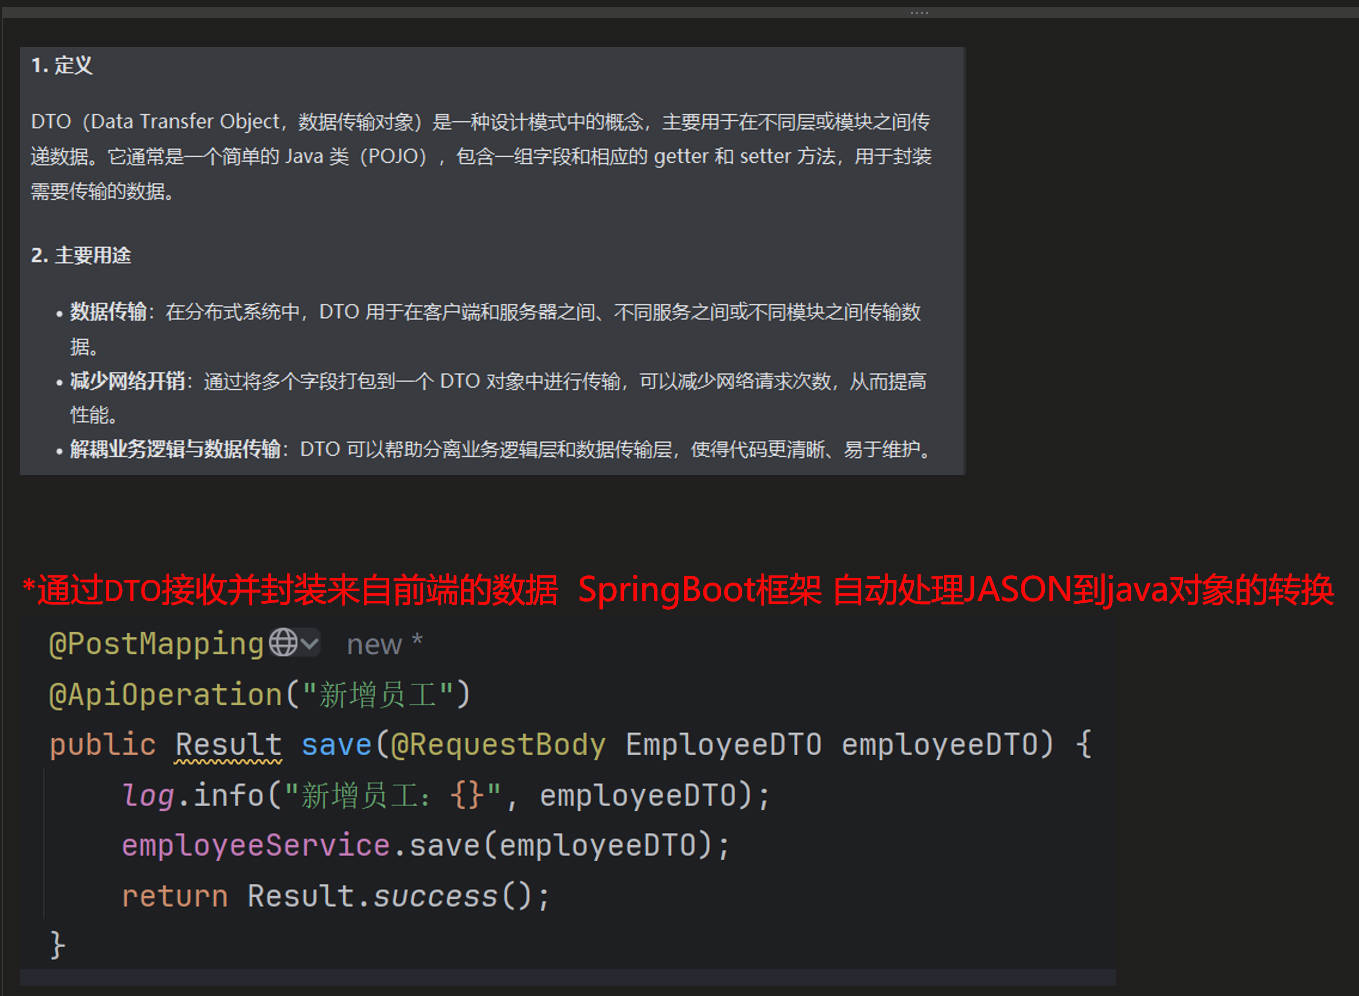1359x996 pixels.
Task: Select the @PostMapping annotation
Action: click(x=156, y=644)
